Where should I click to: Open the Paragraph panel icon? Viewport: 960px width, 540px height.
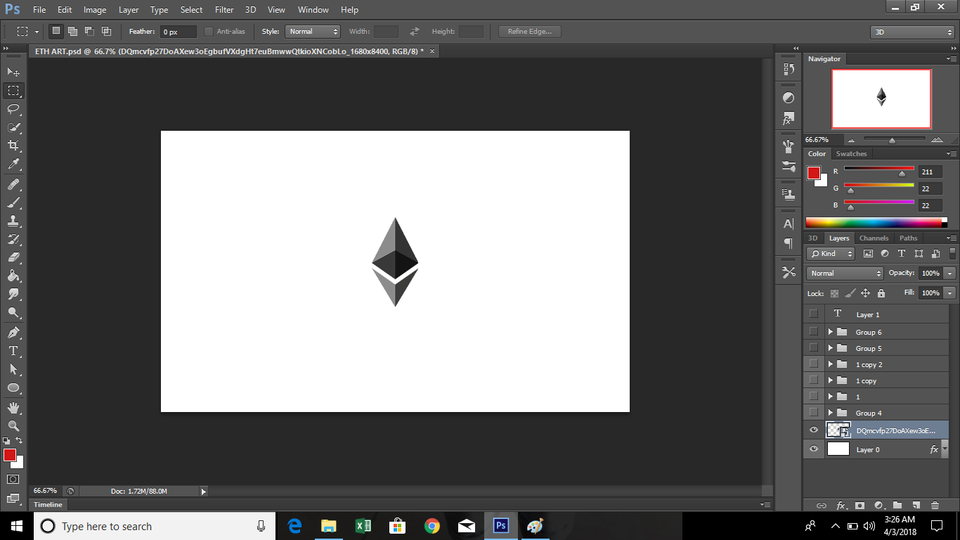coord(789,243)
